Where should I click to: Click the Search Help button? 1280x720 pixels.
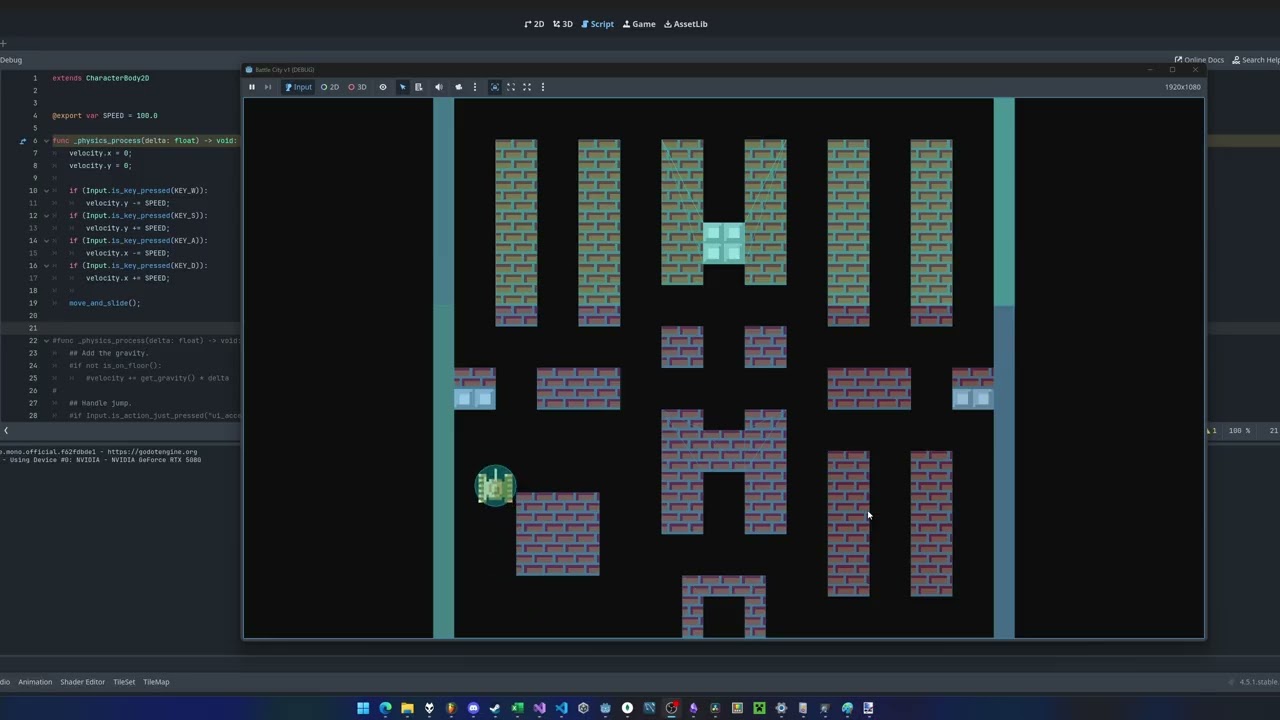coord(1256,60)
